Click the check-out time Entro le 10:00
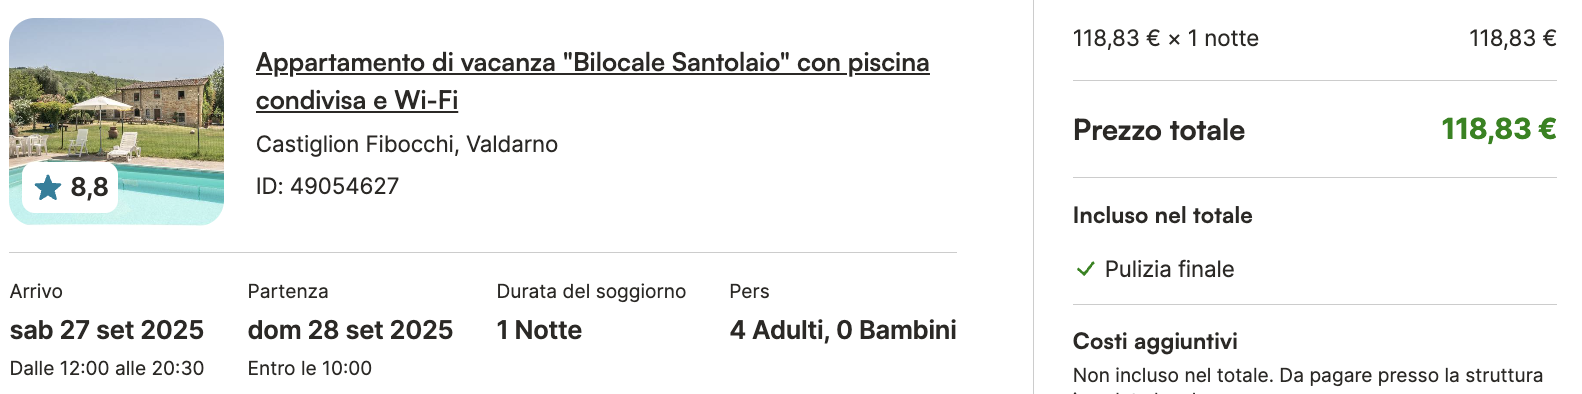The width and height of the screenshot is (1582, 394). pyautogui.click(x=310, y=368)
